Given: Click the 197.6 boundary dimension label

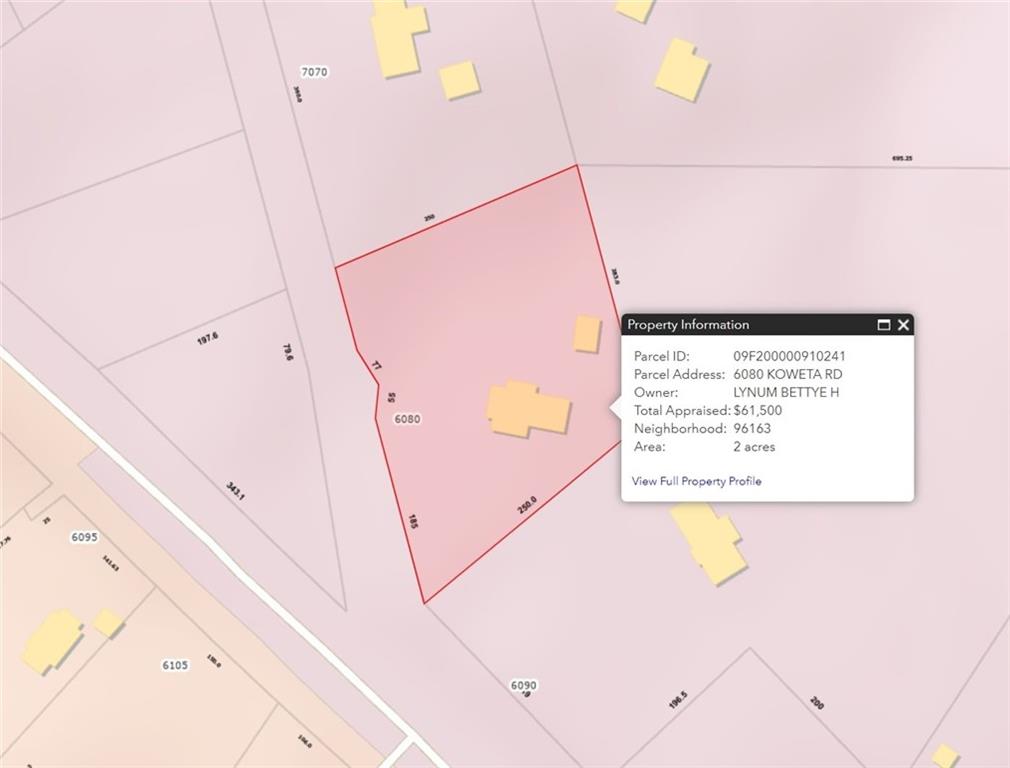Looking at the screenshot, I should 207,338.
